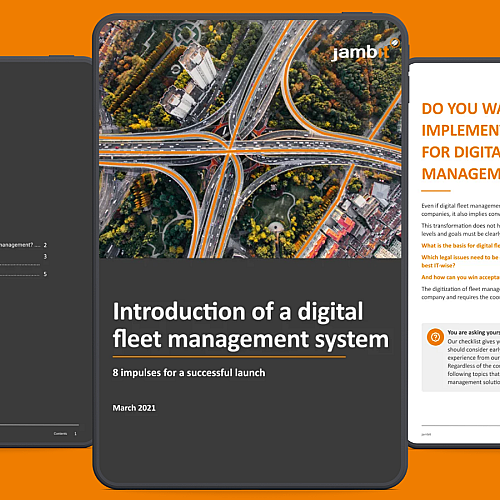
Task: Click page number 3 in contents list
Action: tap(45, 256)
